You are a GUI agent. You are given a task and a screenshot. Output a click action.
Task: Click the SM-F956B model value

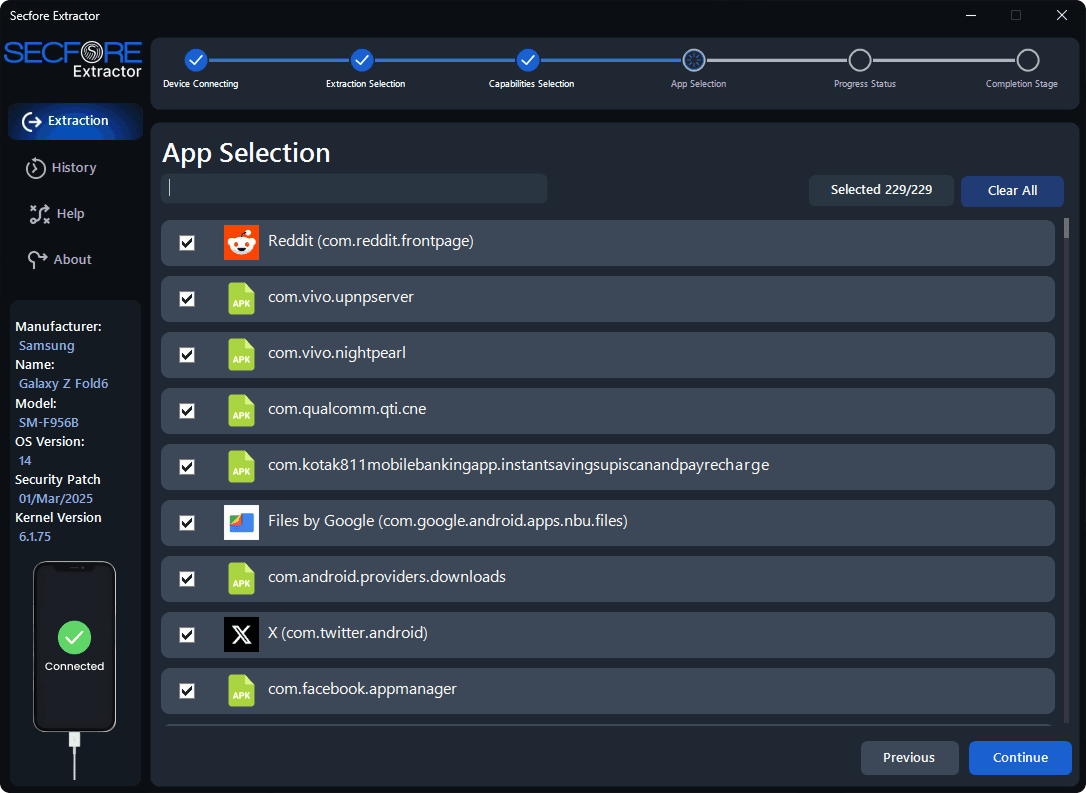(48, 422)
